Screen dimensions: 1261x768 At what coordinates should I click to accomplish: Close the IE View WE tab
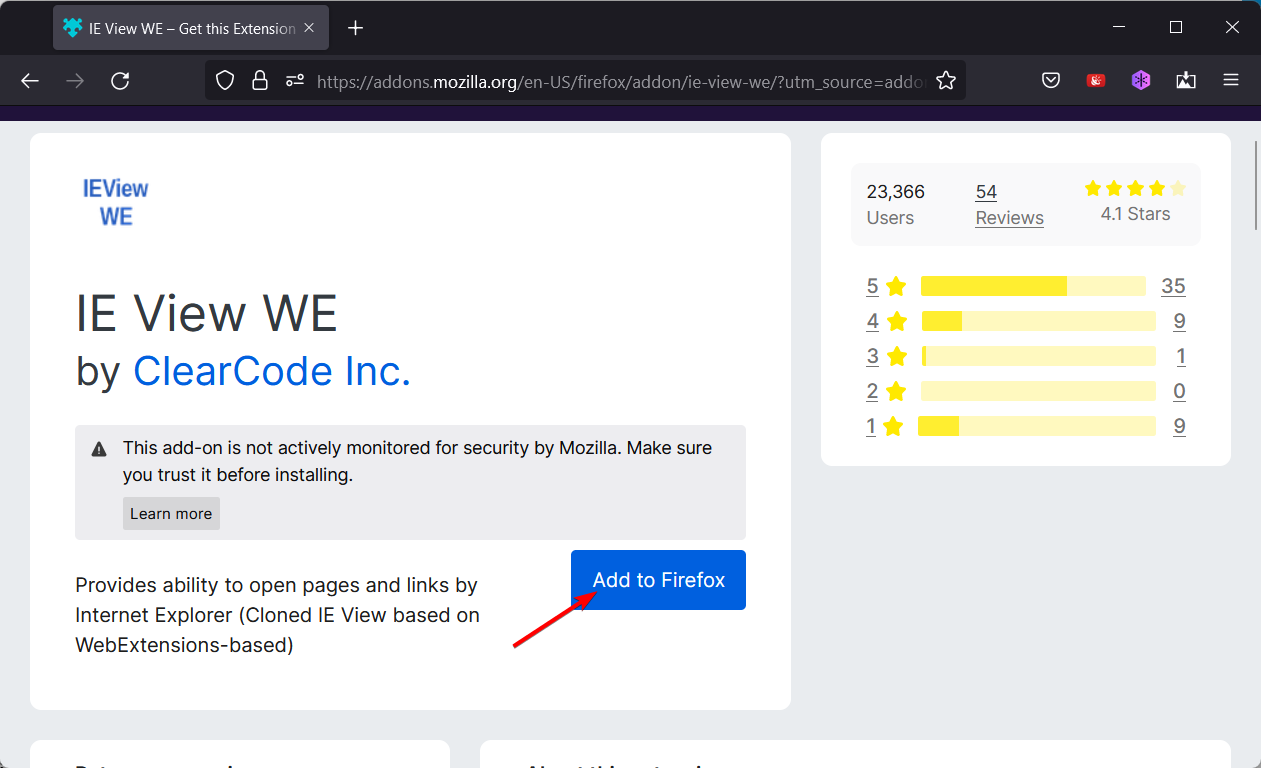[310, 28]
